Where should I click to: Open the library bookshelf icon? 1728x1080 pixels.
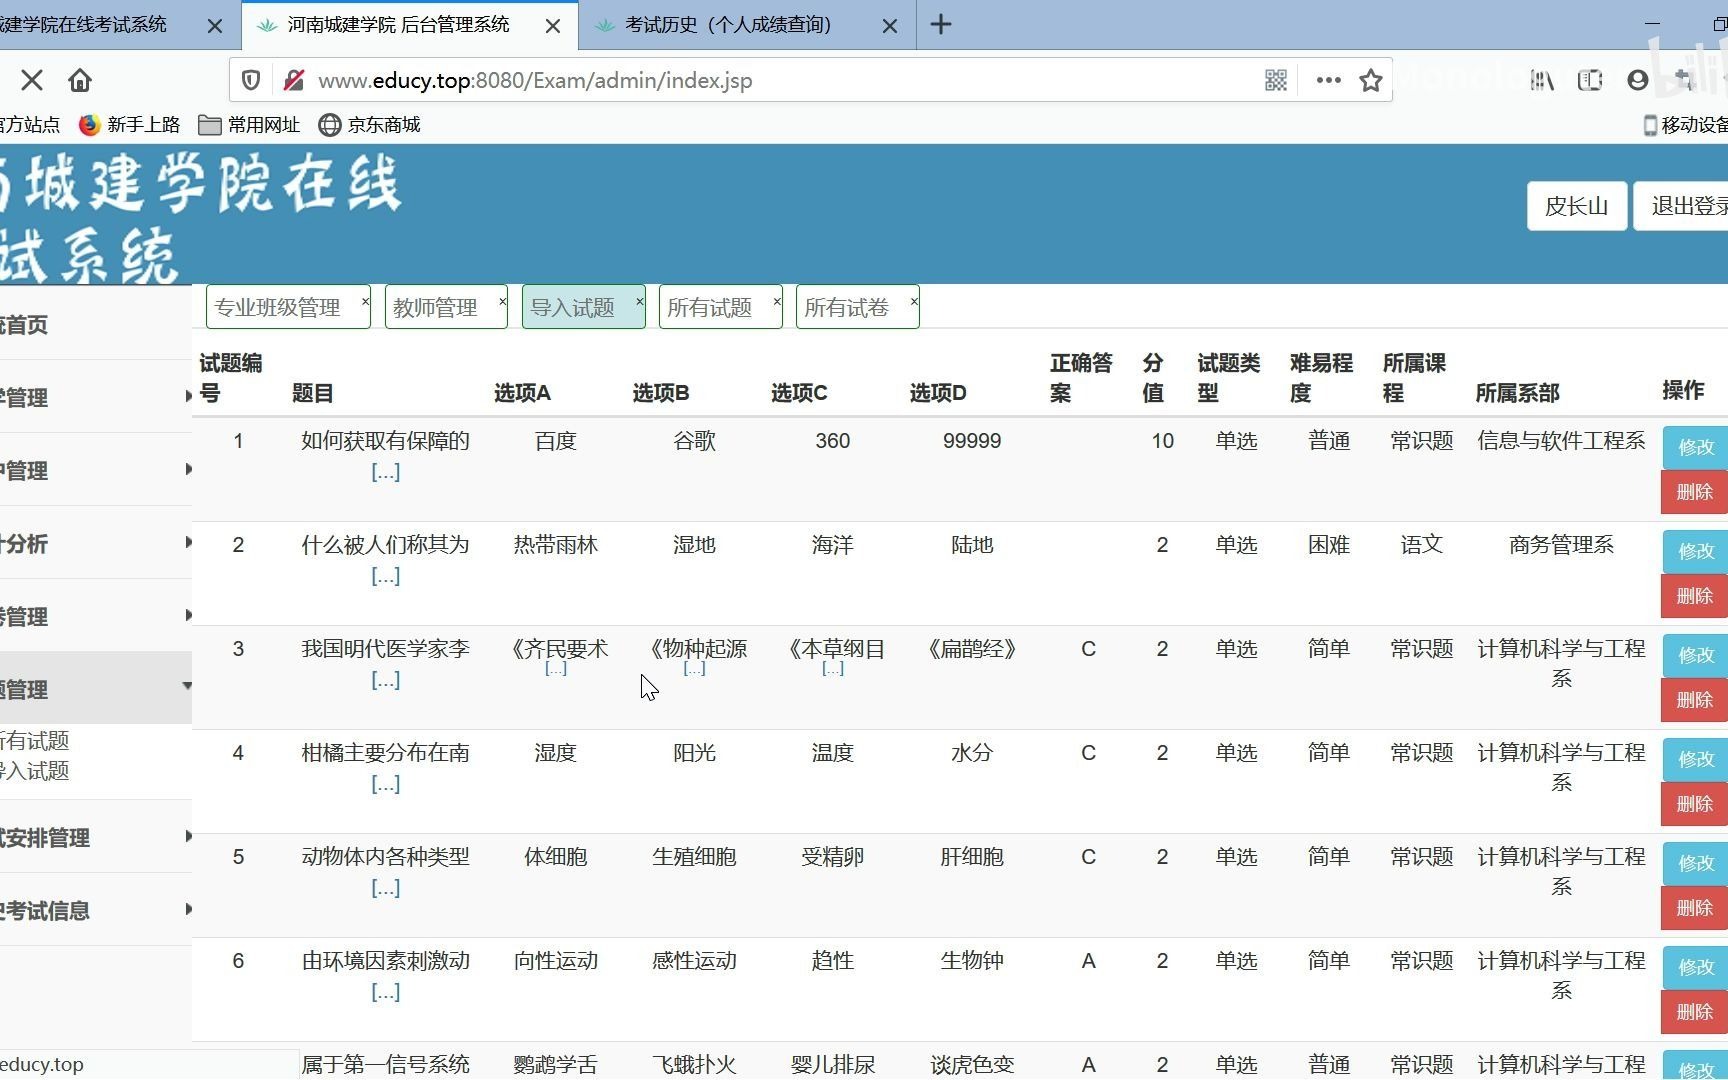click(x=1542, y=80)
